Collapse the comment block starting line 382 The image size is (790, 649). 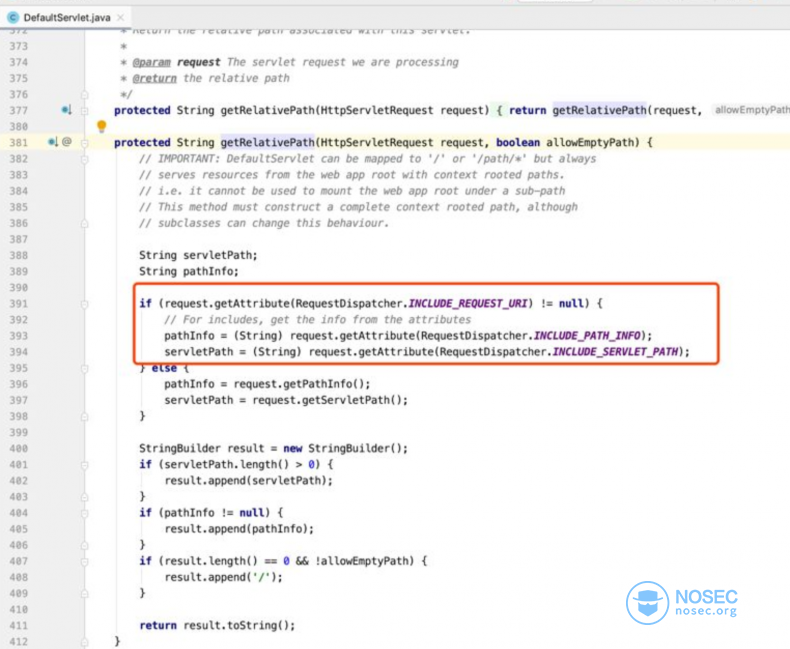pos(85,159)
